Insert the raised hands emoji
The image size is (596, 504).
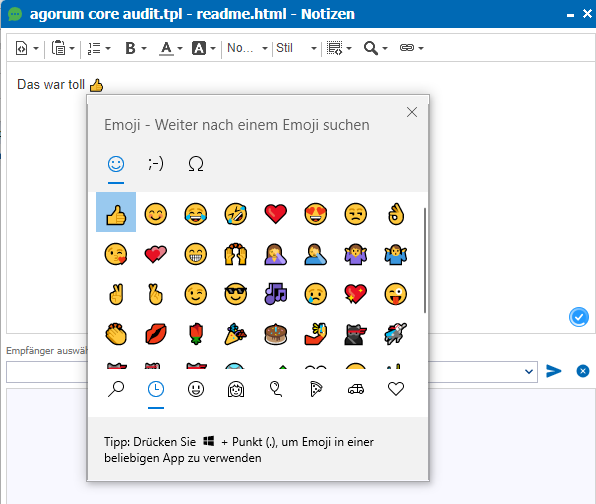pos(236,254)
